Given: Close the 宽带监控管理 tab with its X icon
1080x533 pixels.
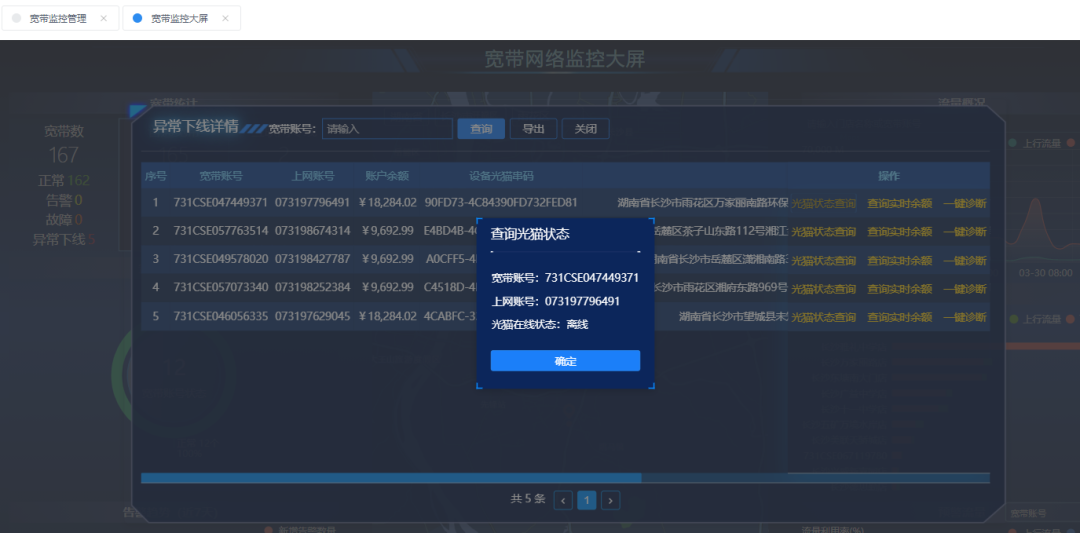Looking at the screenshot, I should 103,18.
